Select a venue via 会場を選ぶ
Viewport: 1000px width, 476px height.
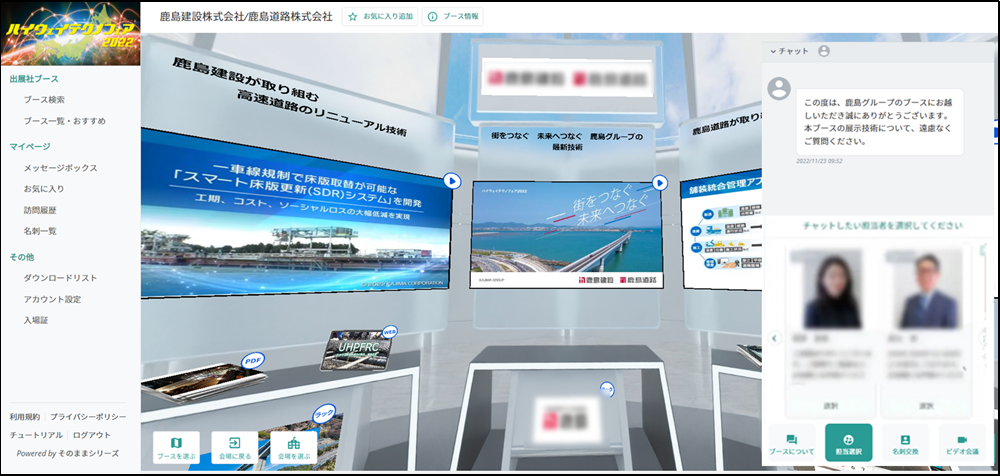coord(293,448)
